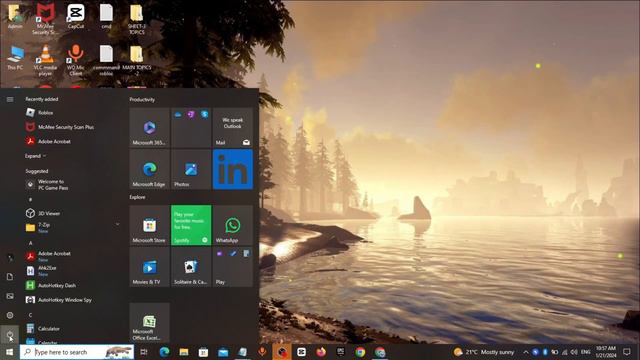Open the green Spotify tile
Viewport: 640px width, 360px height.
coord(191,225)
